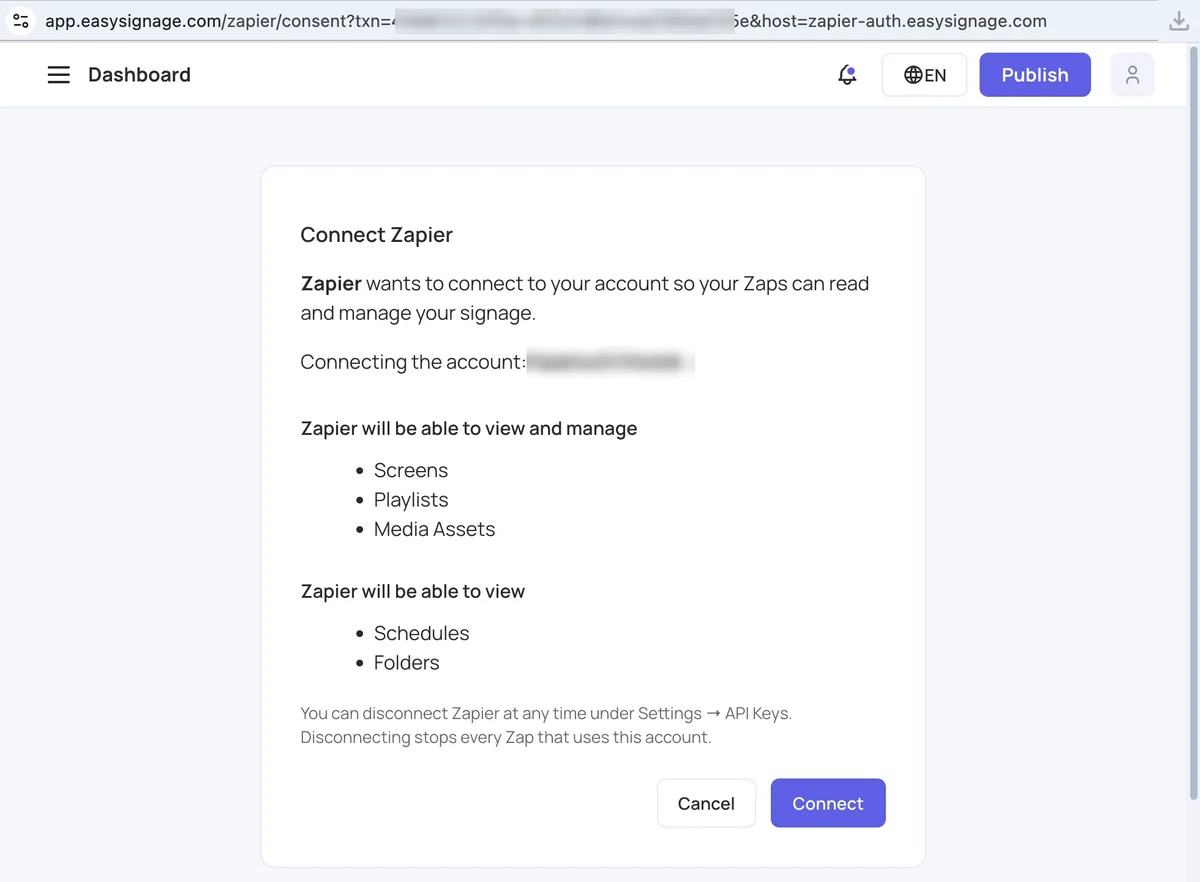Click the Cancel button

(x=706, y=803)
